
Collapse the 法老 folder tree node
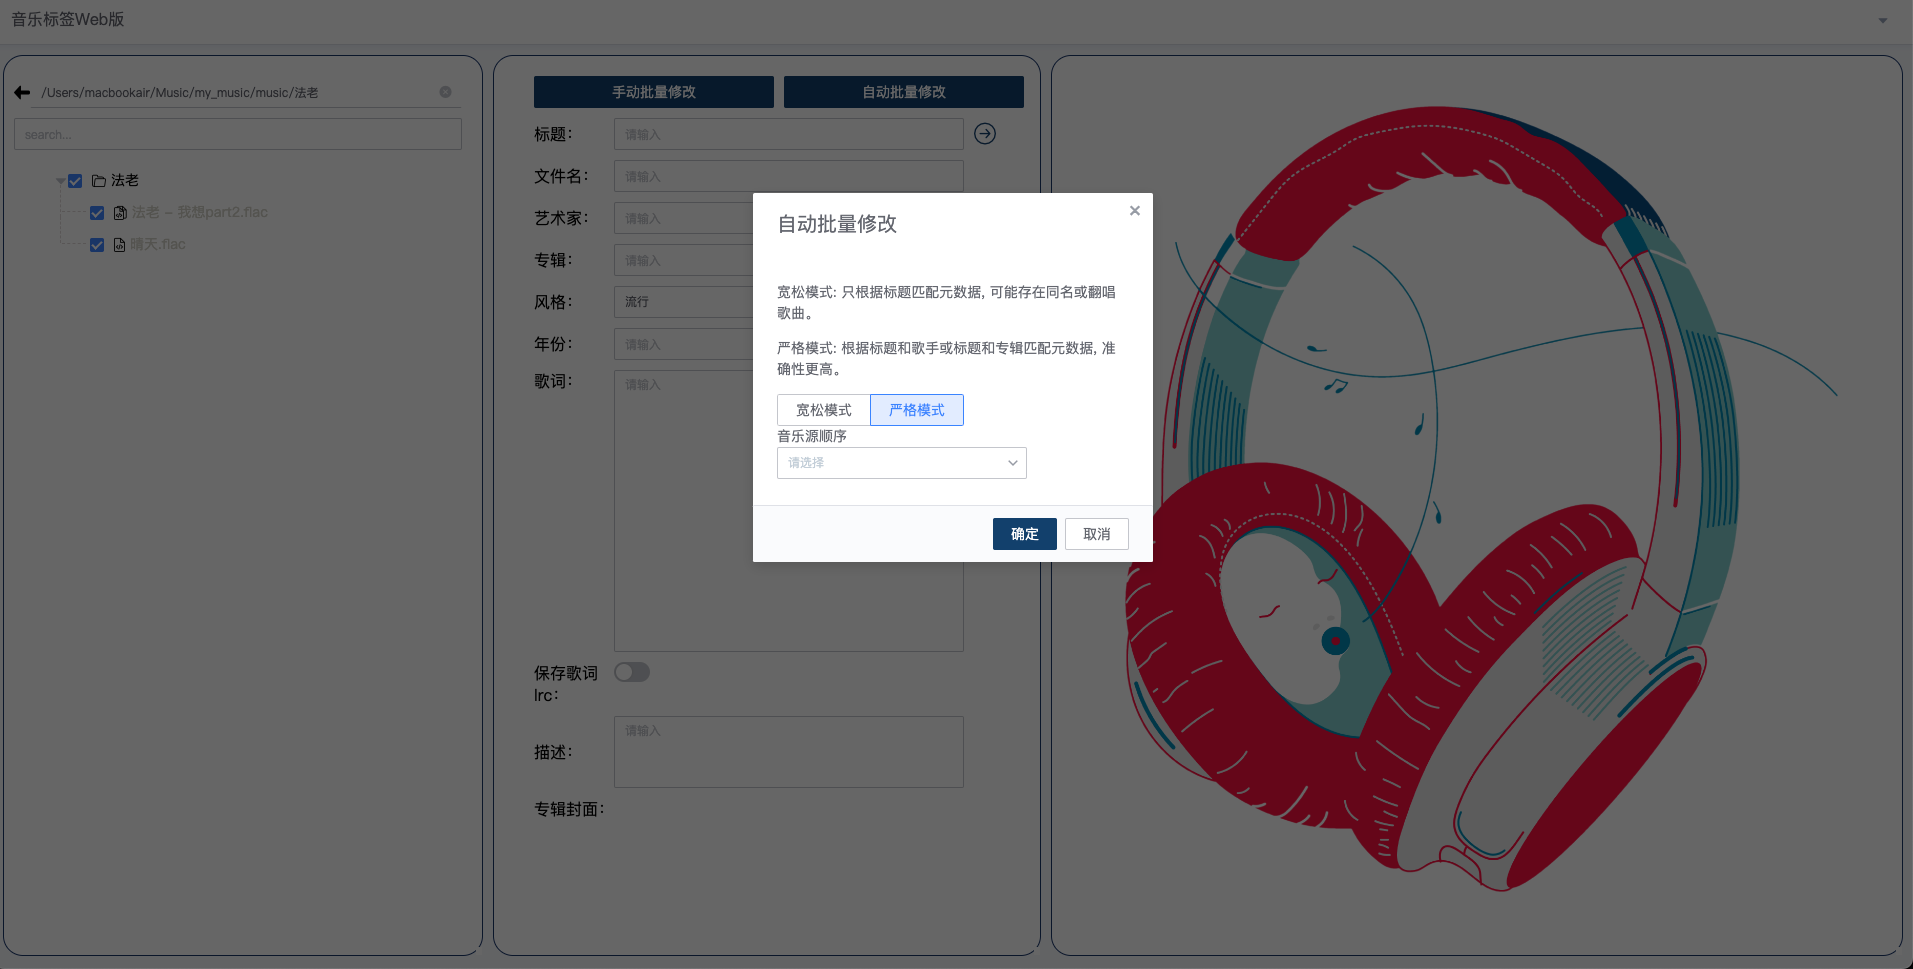[x=60, y=181]
